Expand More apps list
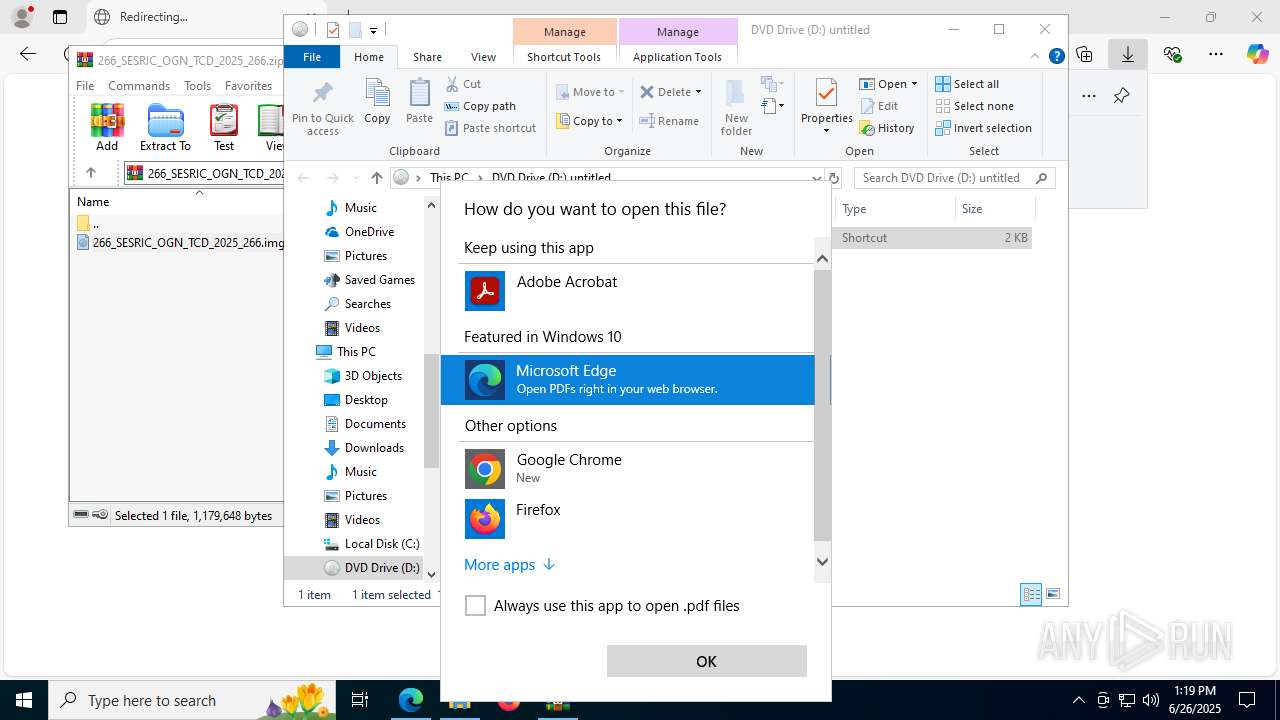Screen dimensions: 1280x720 point(509,565)
